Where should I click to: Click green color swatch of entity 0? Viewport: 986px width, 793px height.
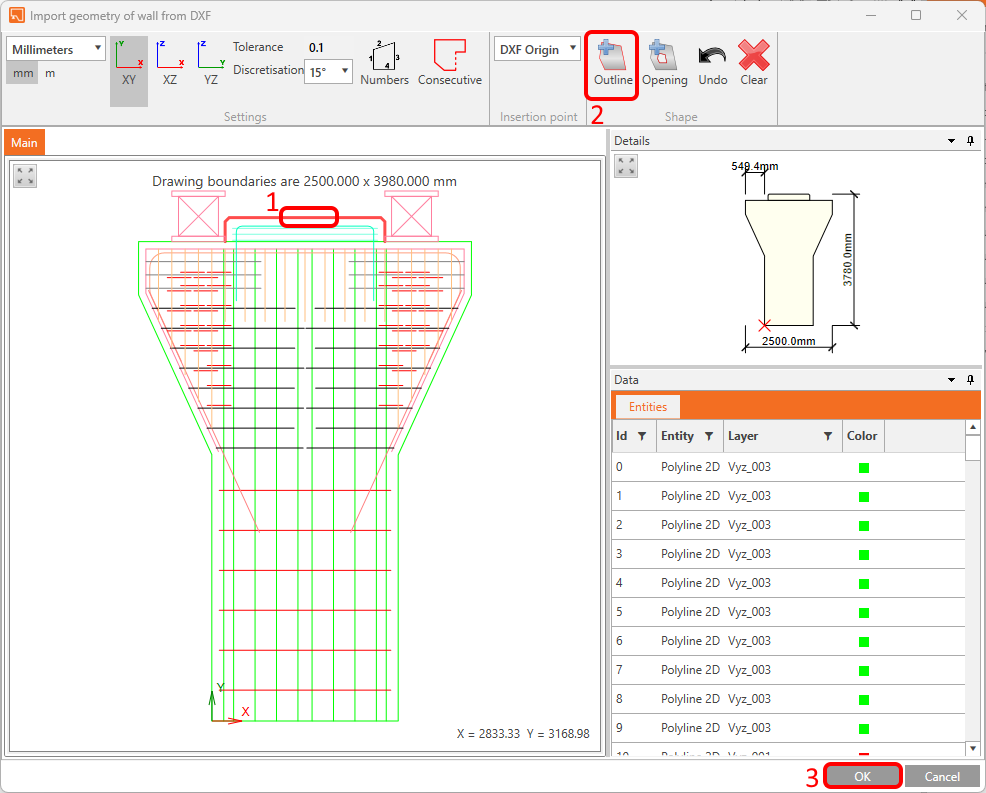pyautogui.click(x=864, y=467)
